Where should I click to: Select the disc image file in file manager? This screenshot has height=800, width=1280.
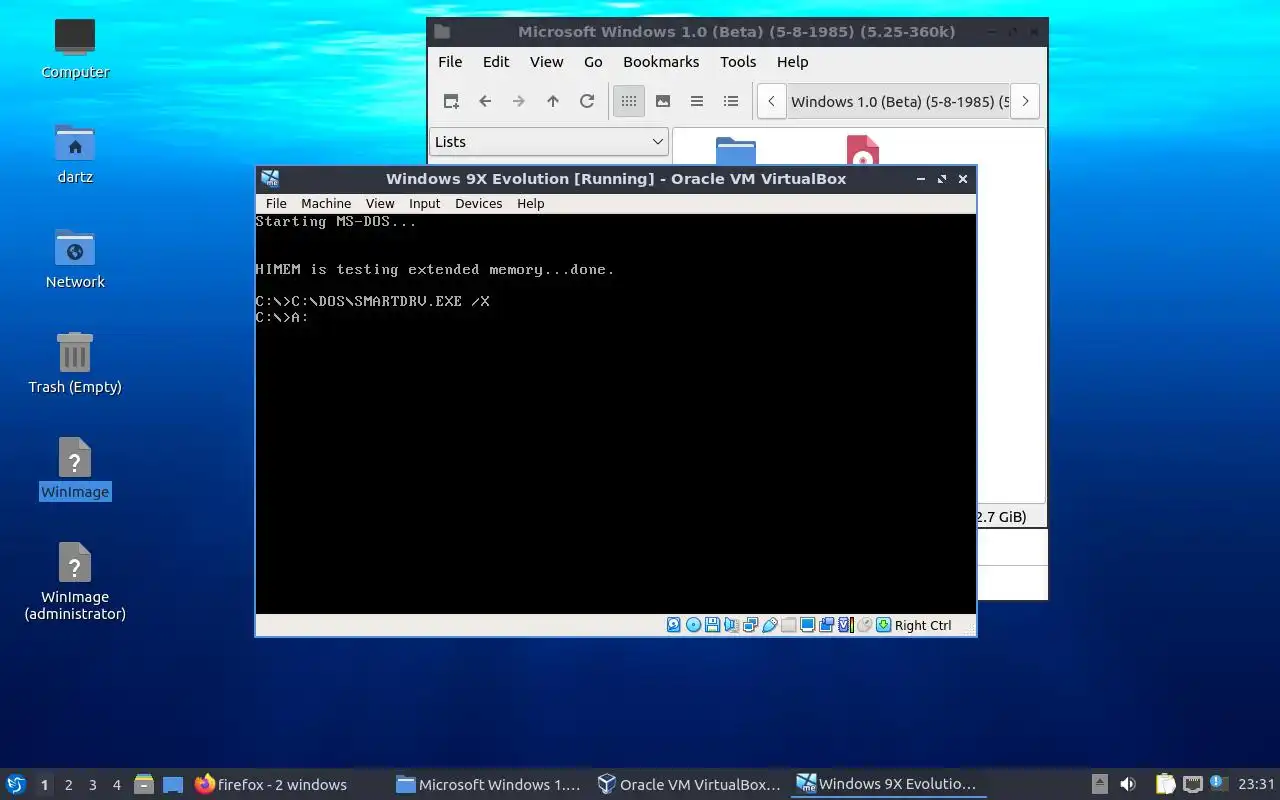862,151
